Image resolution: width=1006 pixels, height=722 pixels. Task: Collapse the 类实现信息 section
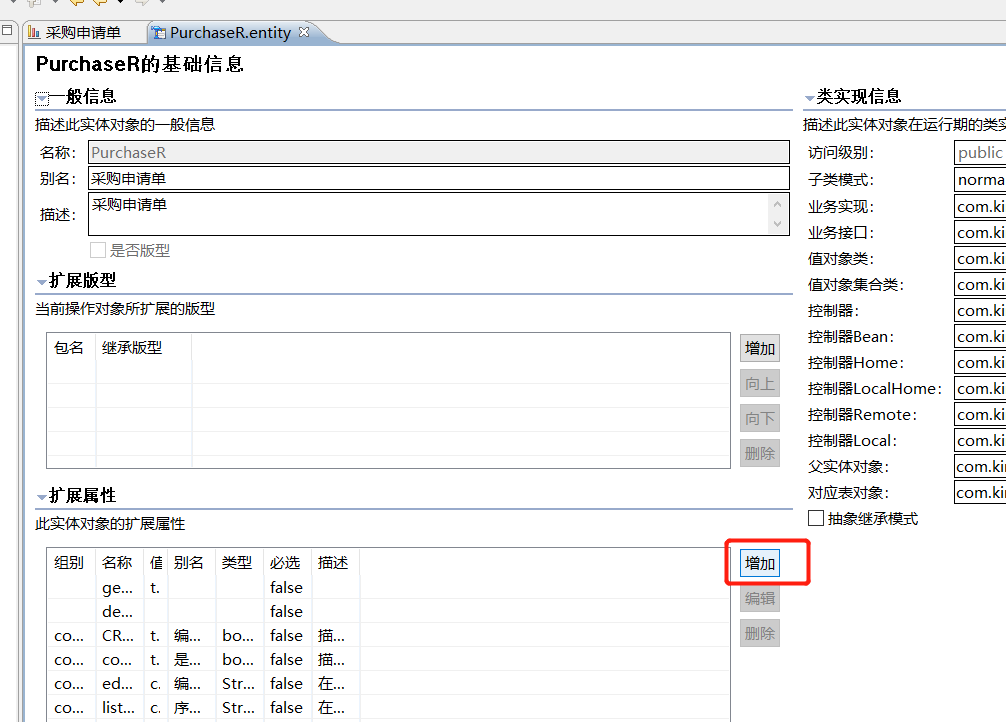(807, 96)
